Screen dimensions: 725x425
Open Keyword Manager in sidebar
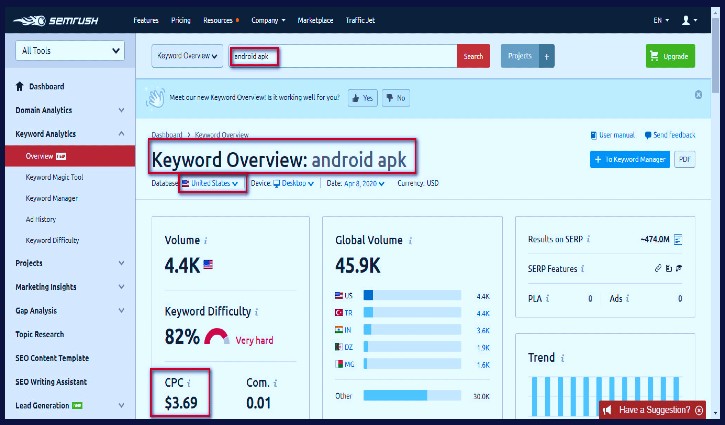tap(52, 198)
